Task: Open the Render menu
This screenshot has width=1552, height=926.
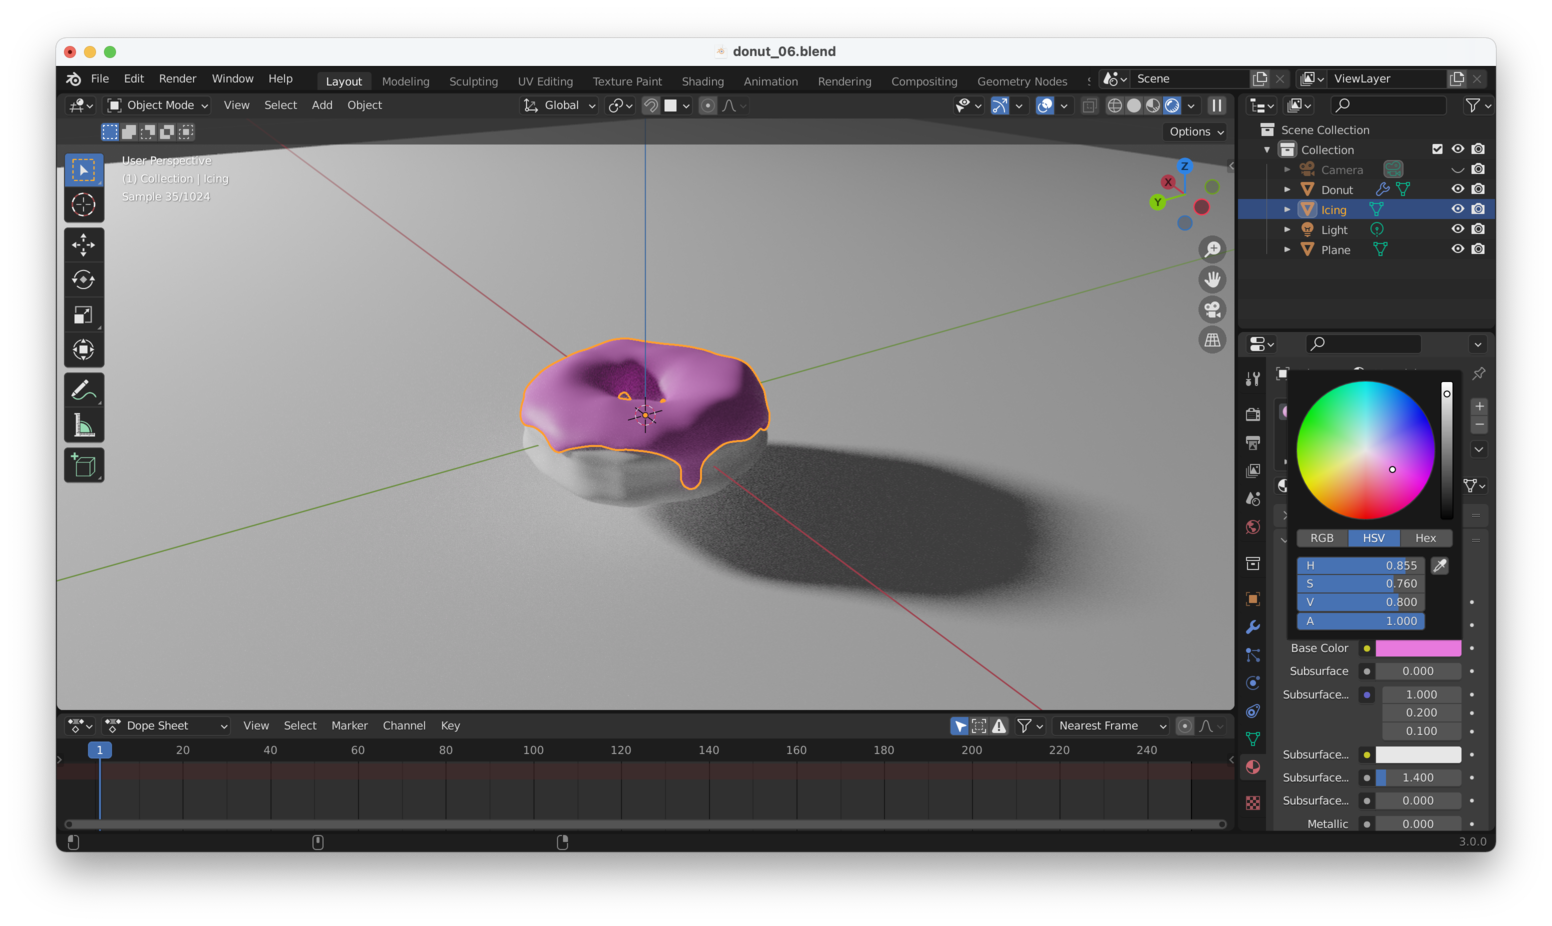Action: coord(177,79)
